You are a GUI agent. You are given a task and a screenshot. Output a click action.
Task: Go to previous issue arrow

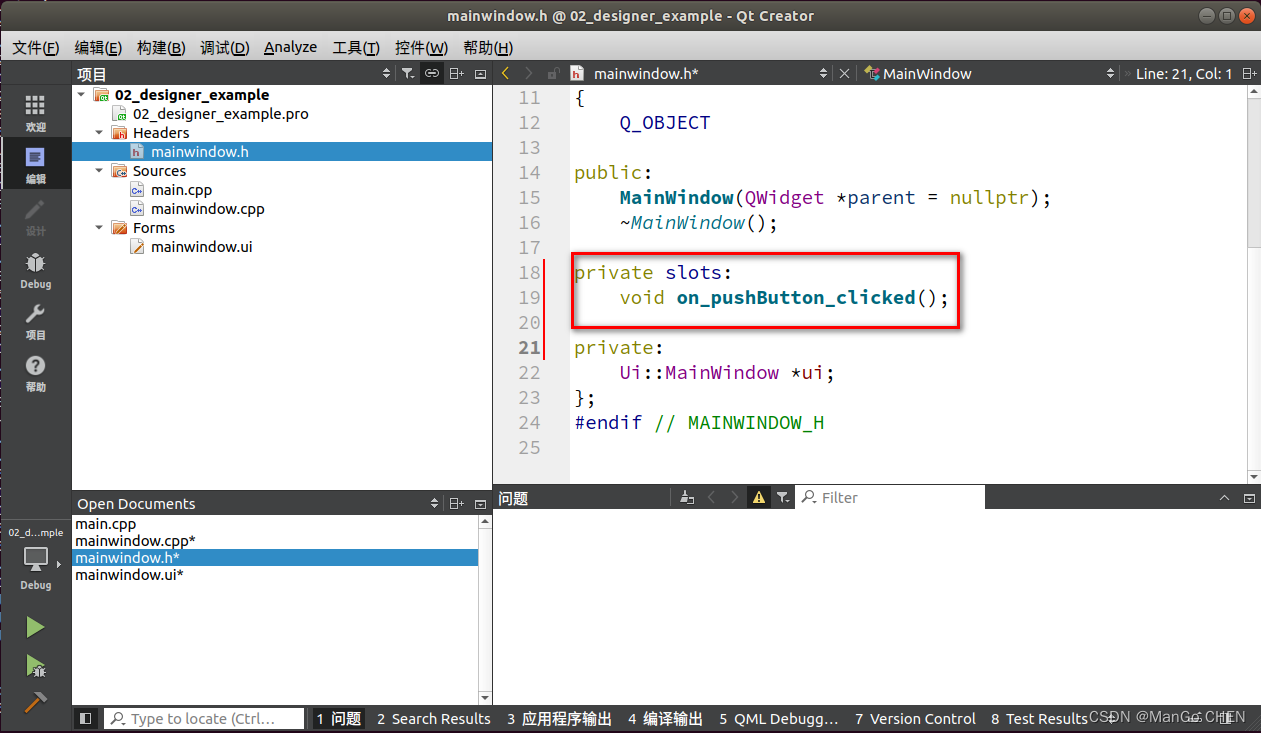coord(711,497)
